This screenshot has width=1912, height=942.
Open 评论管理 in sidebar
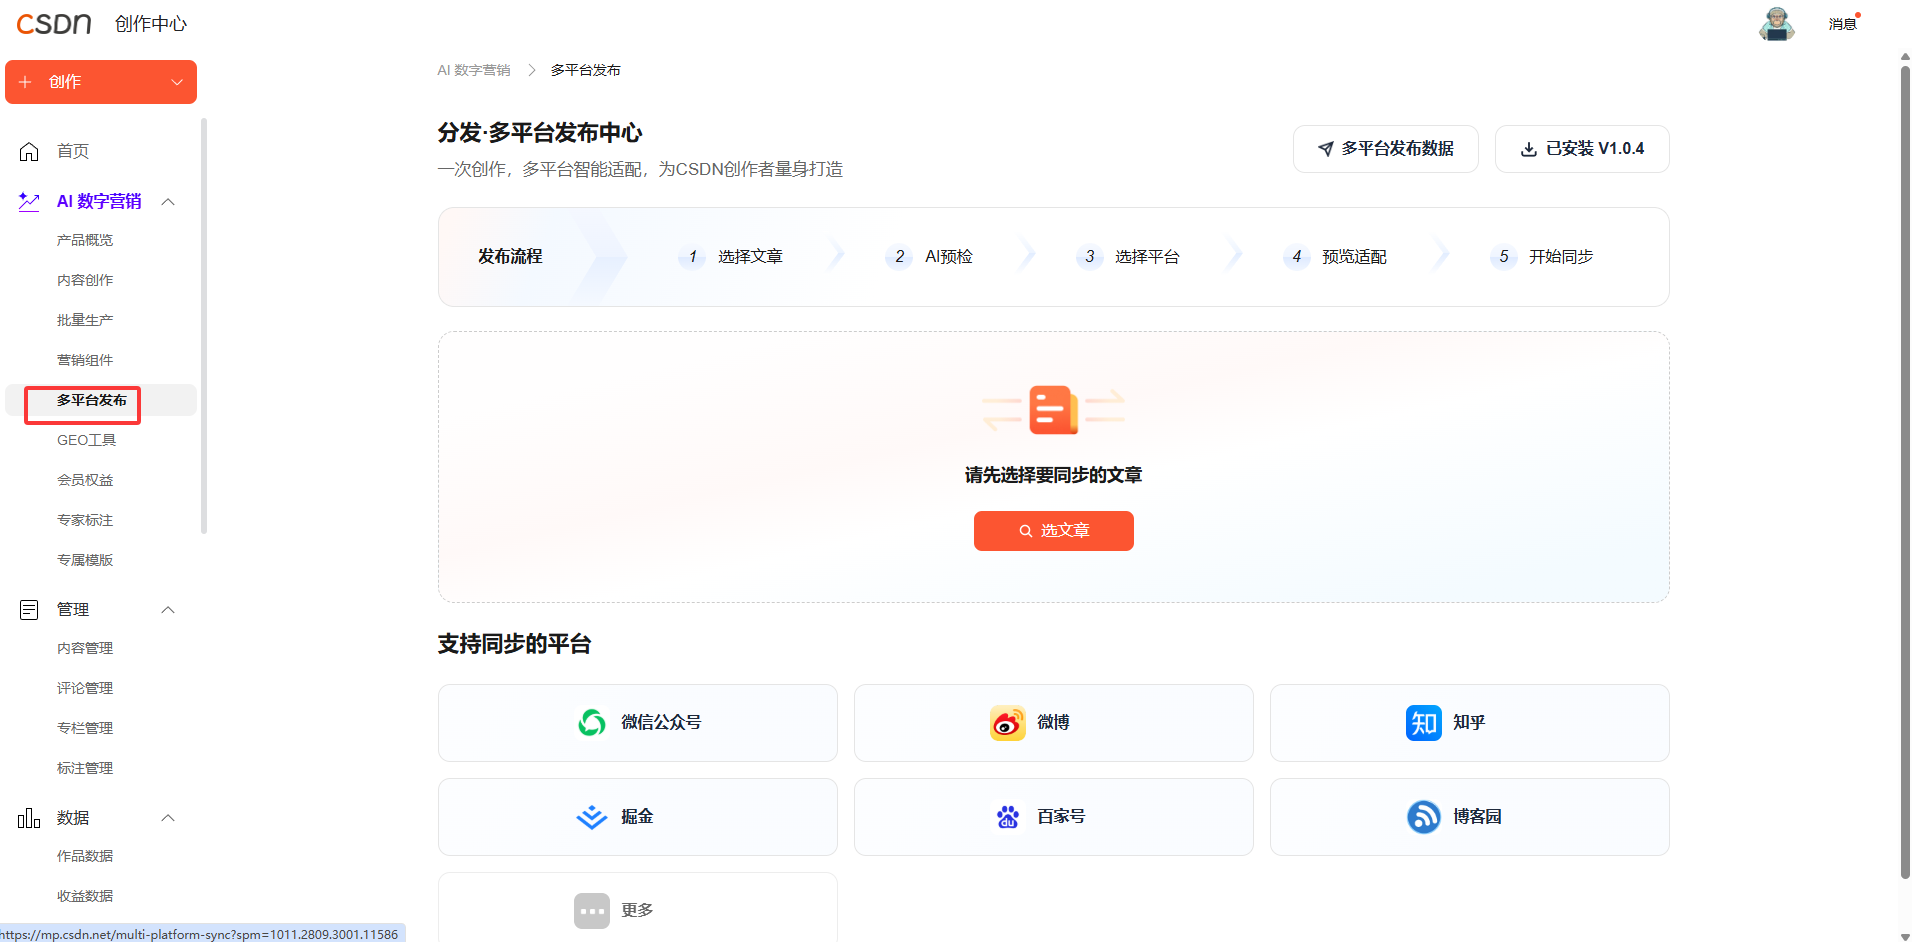(85, 688)
